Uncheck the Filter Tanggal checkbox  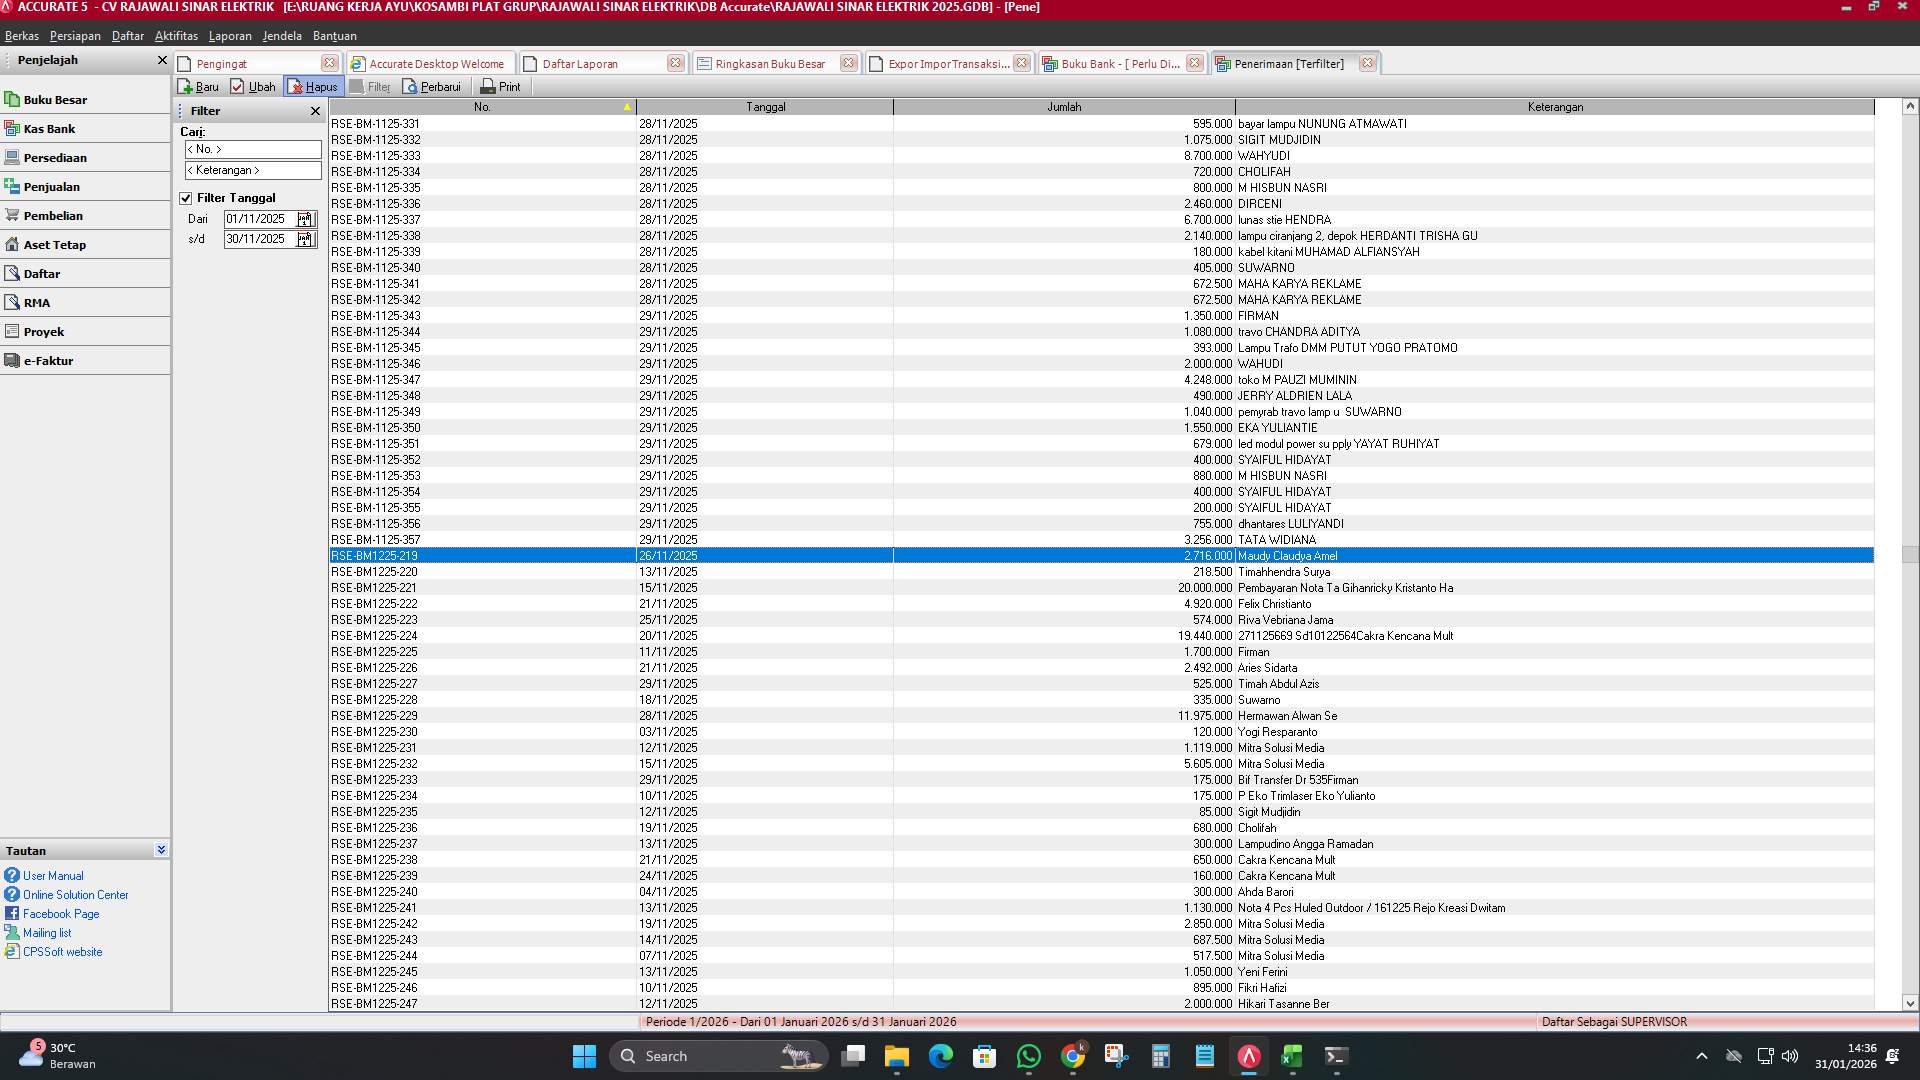tap(186, 198)
